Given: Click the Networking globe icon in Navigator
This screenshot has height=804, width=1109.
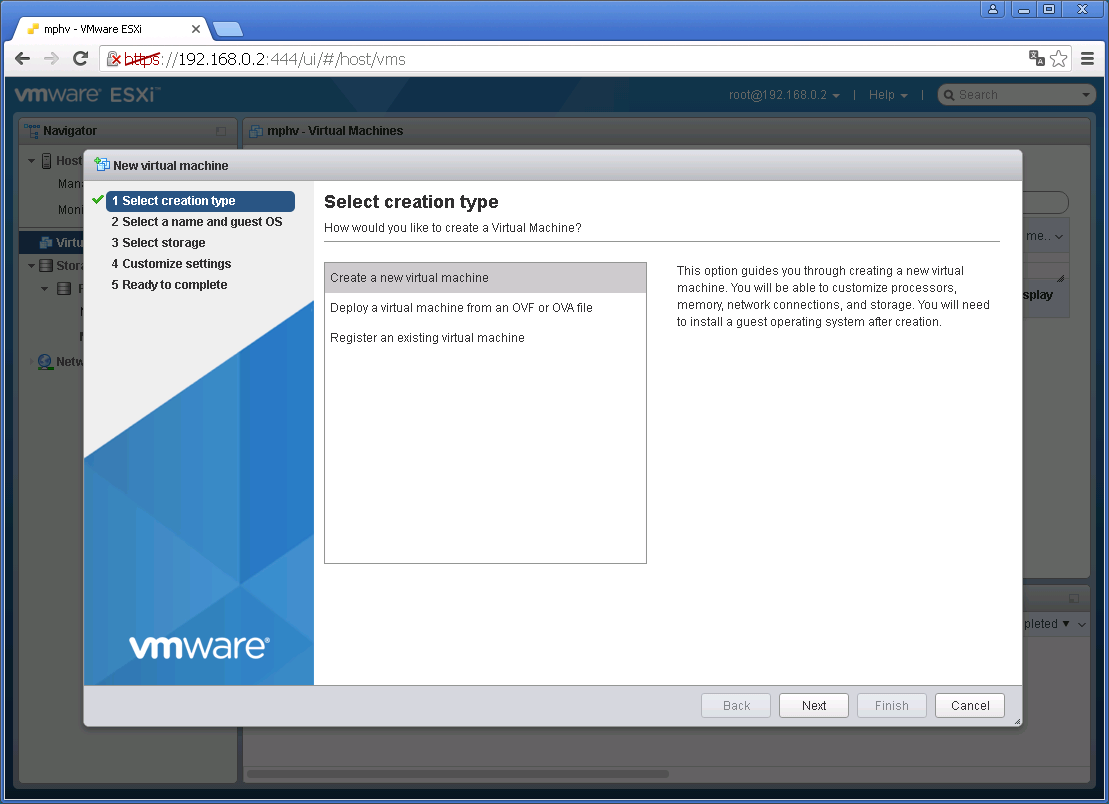Looking at the screenshot, I should tap(45, 361).
